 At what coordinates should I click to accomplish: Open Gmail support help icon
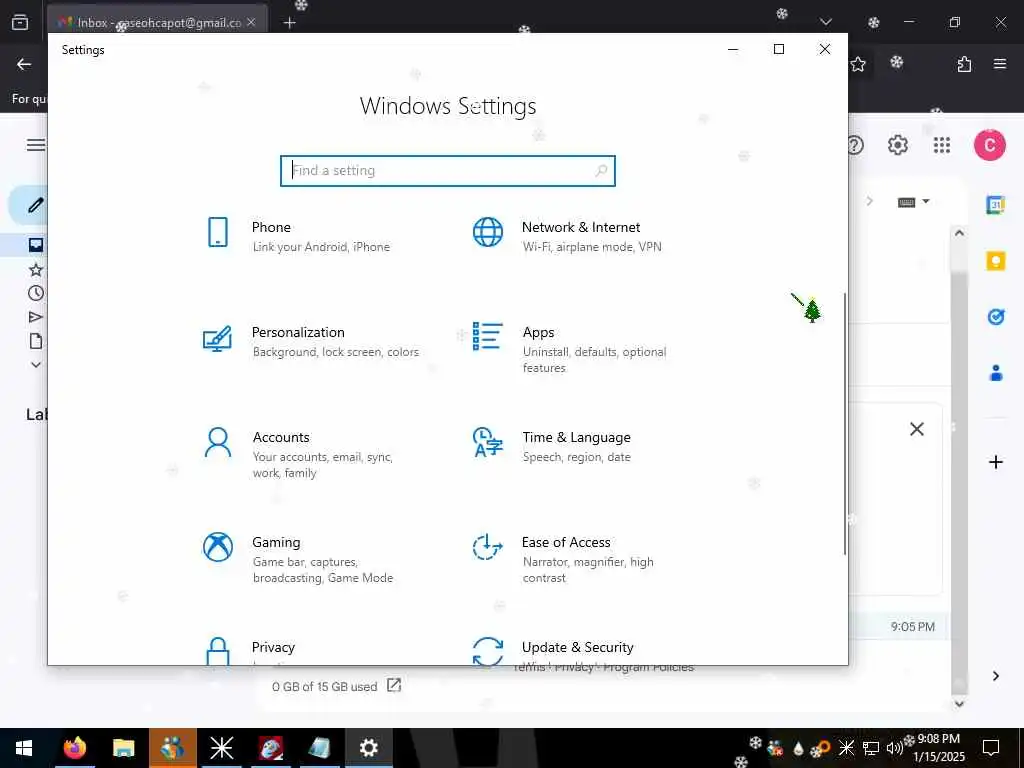[x=856, y=145]
